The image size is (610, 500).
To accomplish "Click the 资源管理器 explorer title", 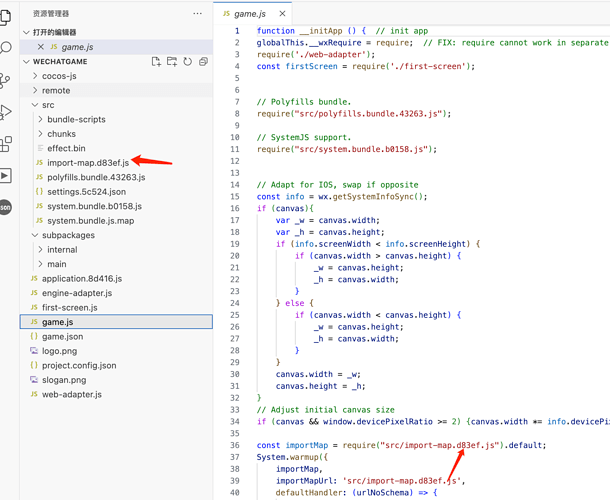I will (51, 14).
